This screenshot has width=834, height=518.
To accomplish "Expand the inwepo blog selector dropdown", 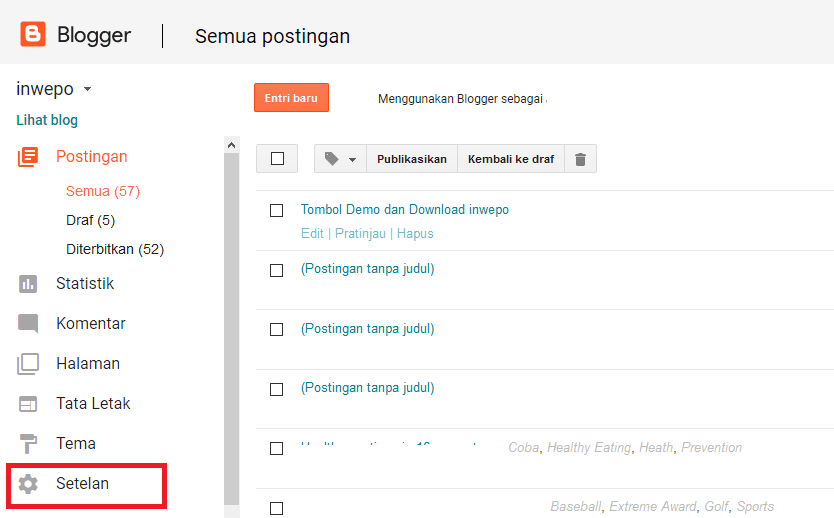I will coord(87,89).
